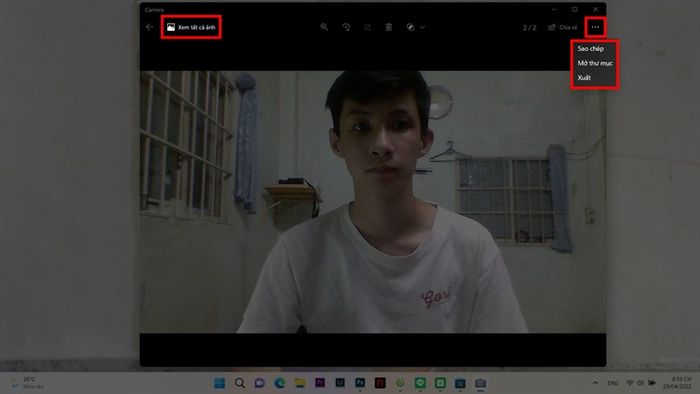Open taskbar Search

(x=240, y=383)
